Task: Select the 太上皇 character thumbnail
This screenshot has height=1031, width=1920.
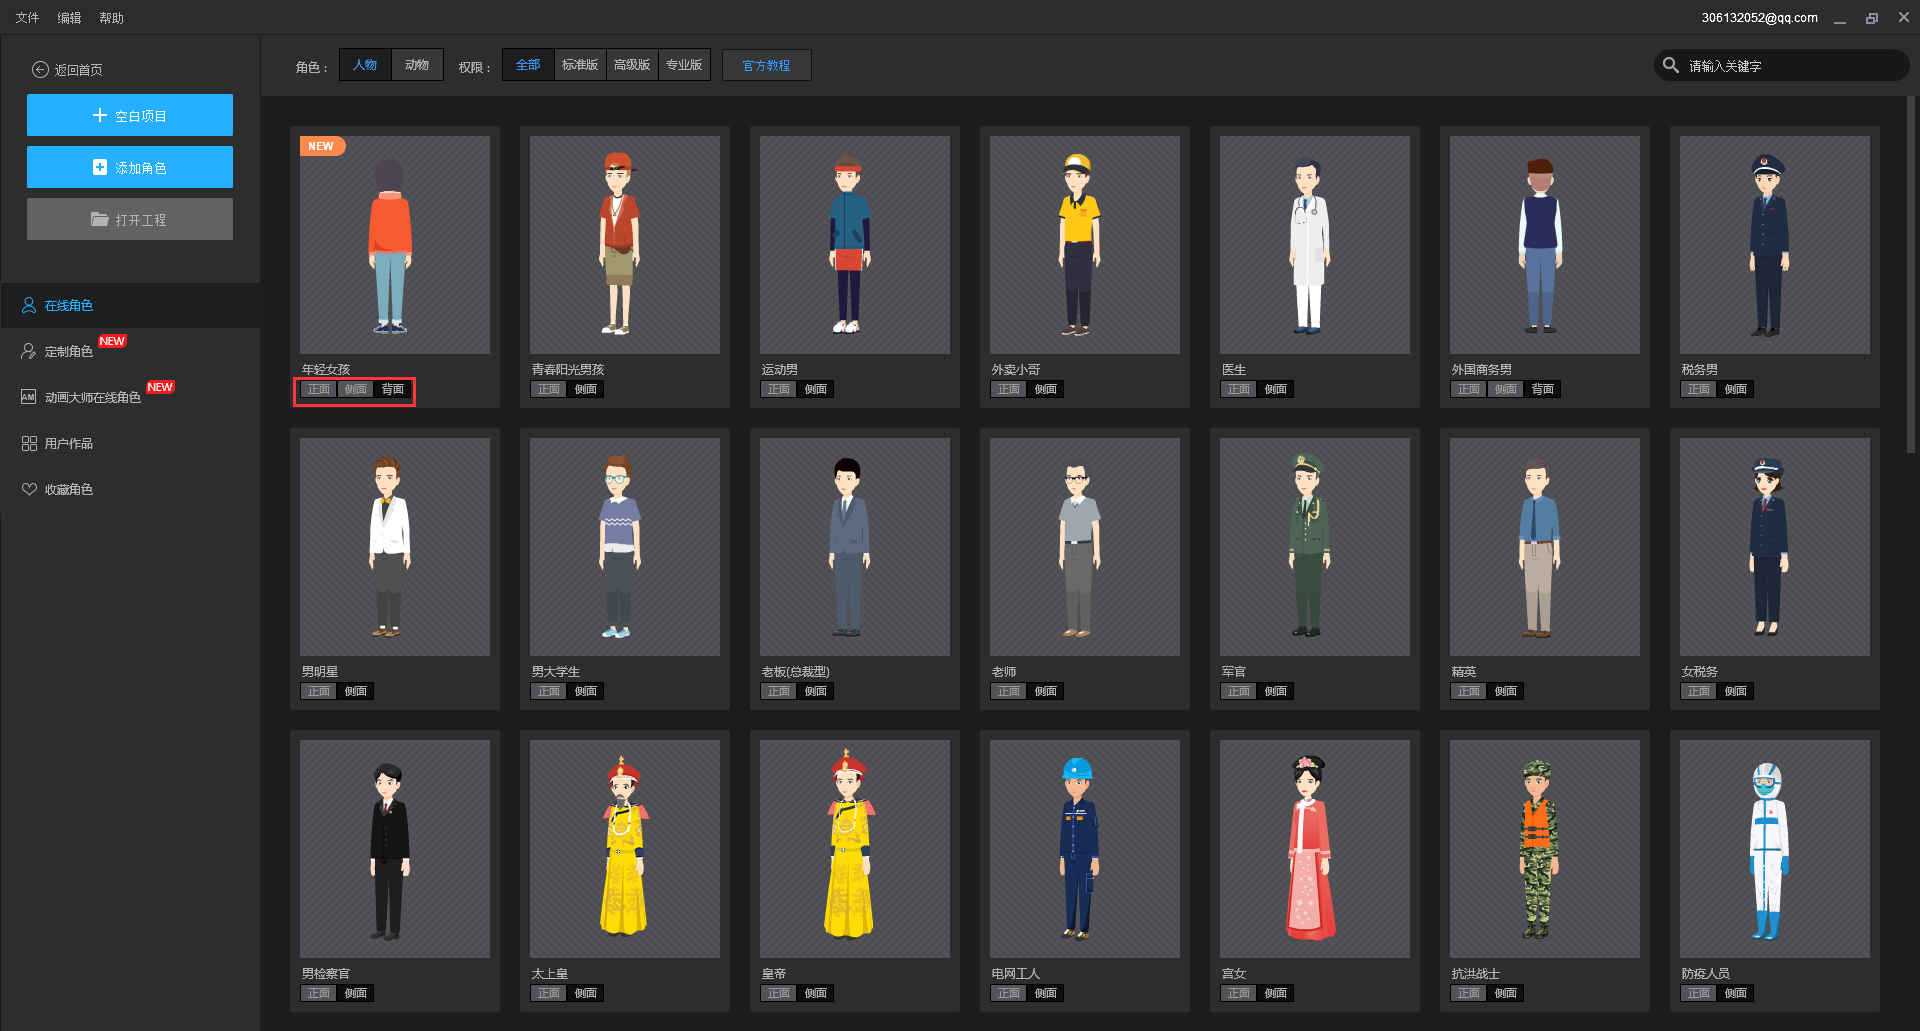Action: (x=625, y=849)
